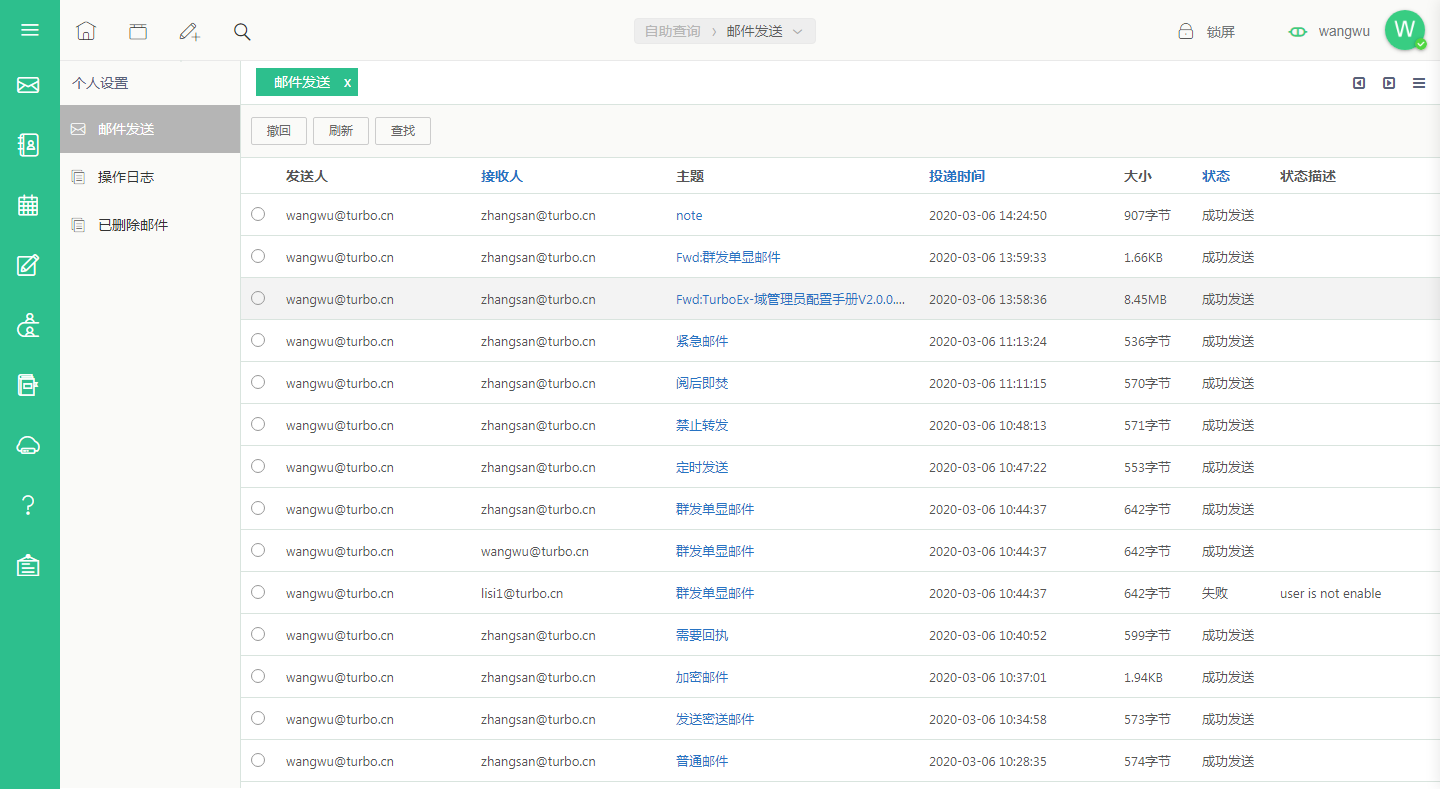Select radio button for lisi1@turbo.cn row
1440x789 pixels.
[258, 592]
